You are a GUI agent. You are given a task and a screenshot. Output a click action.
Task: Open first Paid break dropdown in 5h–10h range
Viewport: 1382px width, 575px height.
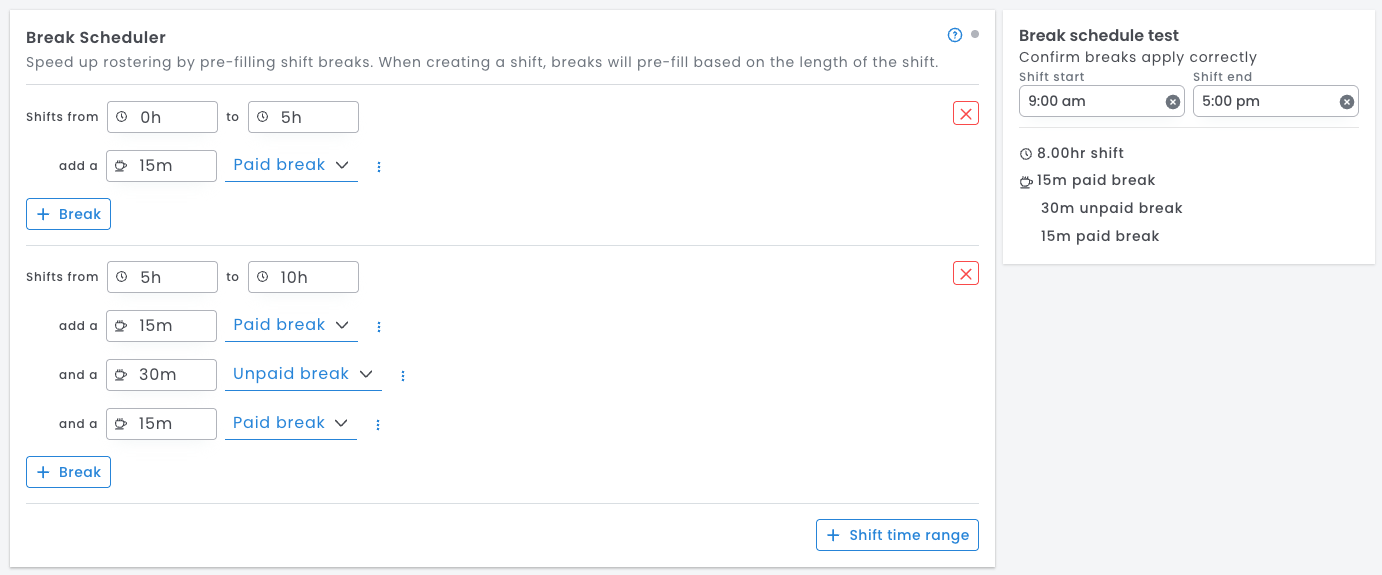(291, 325)
